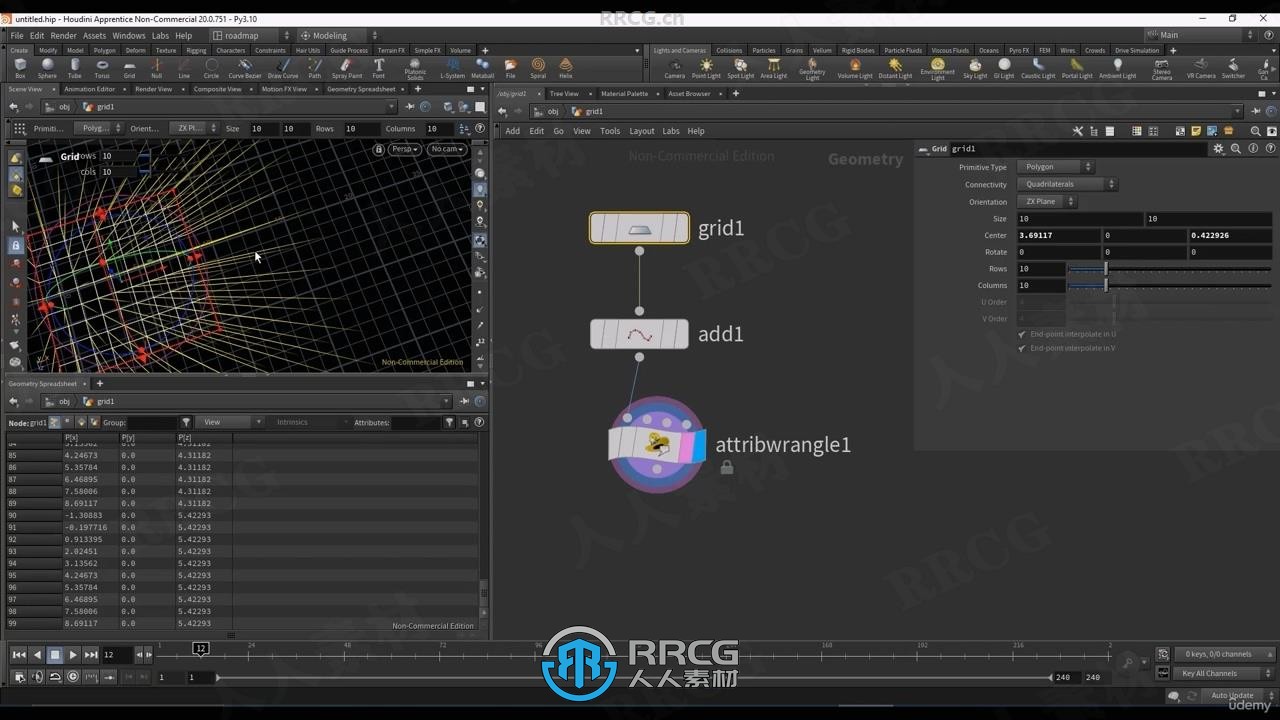Select the Curve Bezier shelf tool
Image resolution: width=1280 pixels, height=720 pixels.
click(244, 68)
